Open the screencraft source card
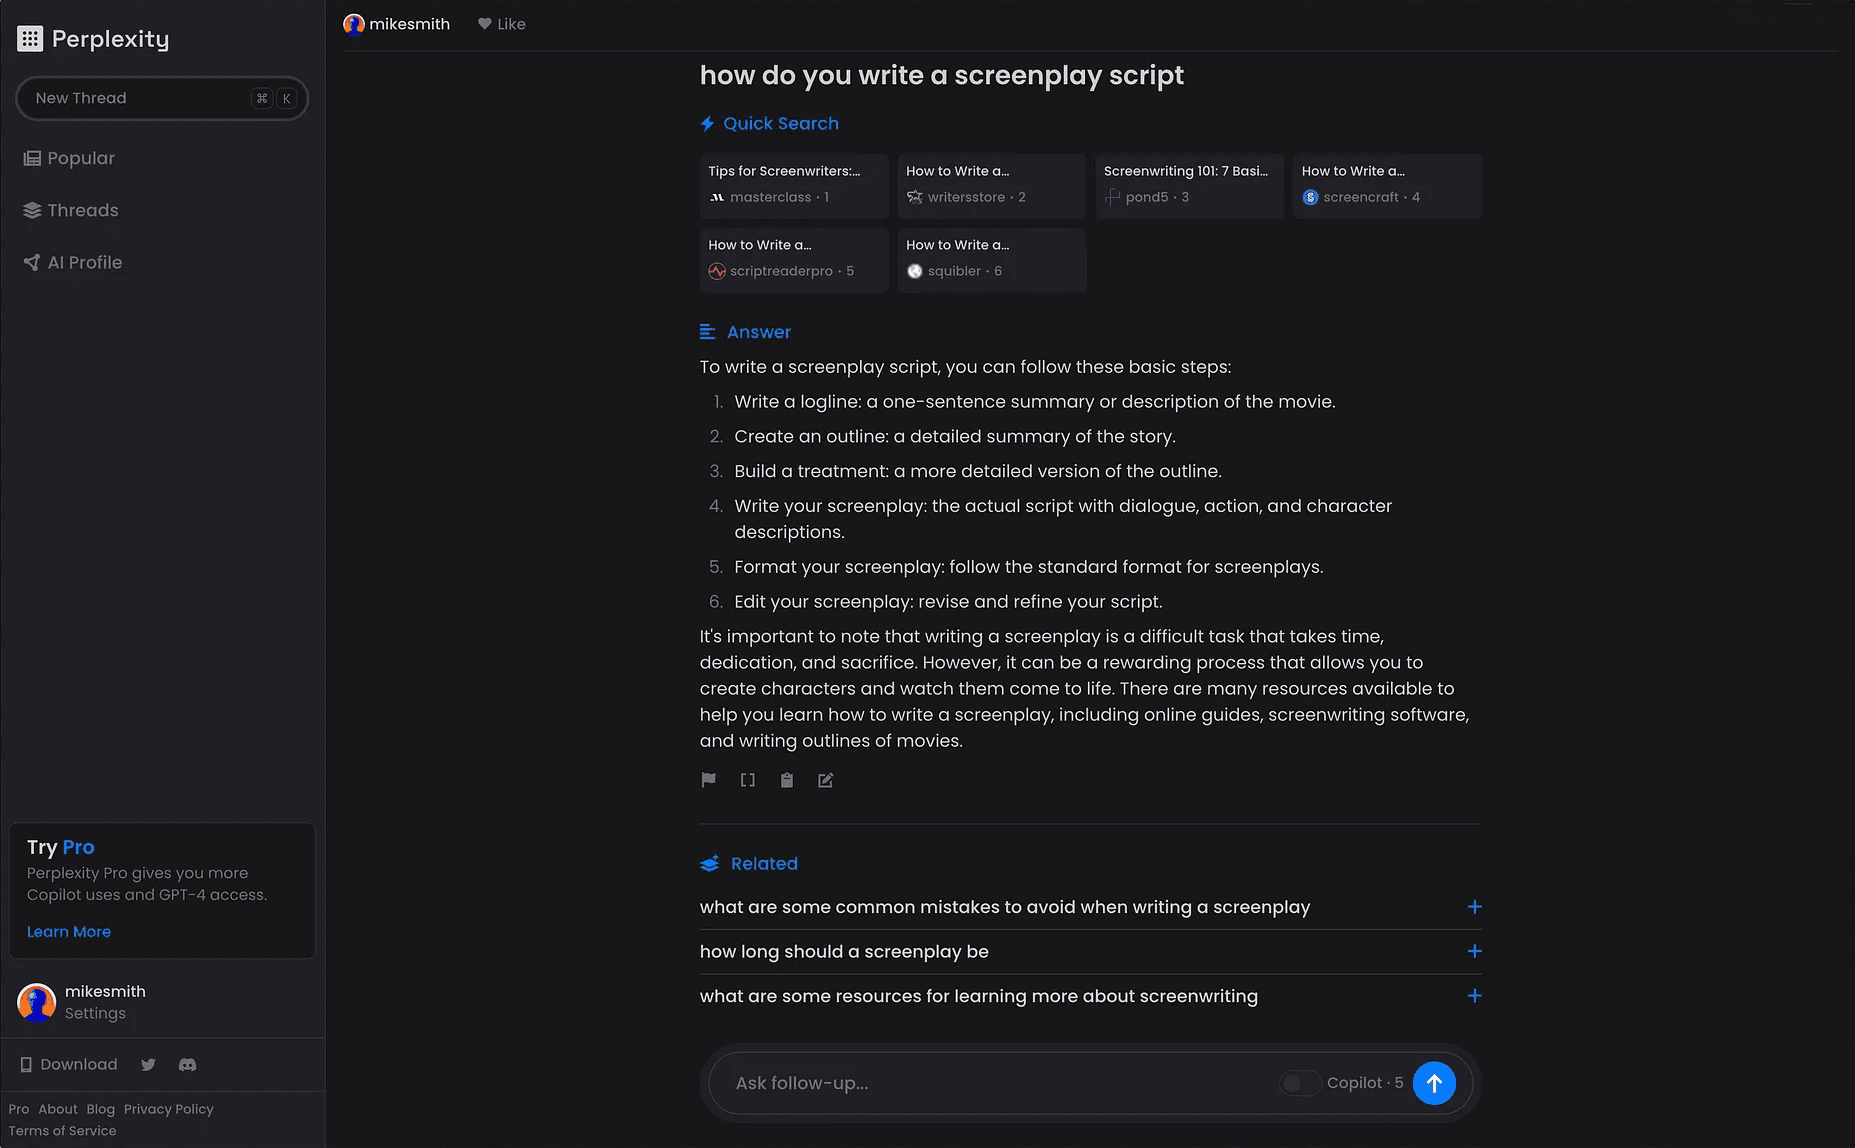Image resolution: width=1855 pixels, height=1148 pixels. (1388, 186)
